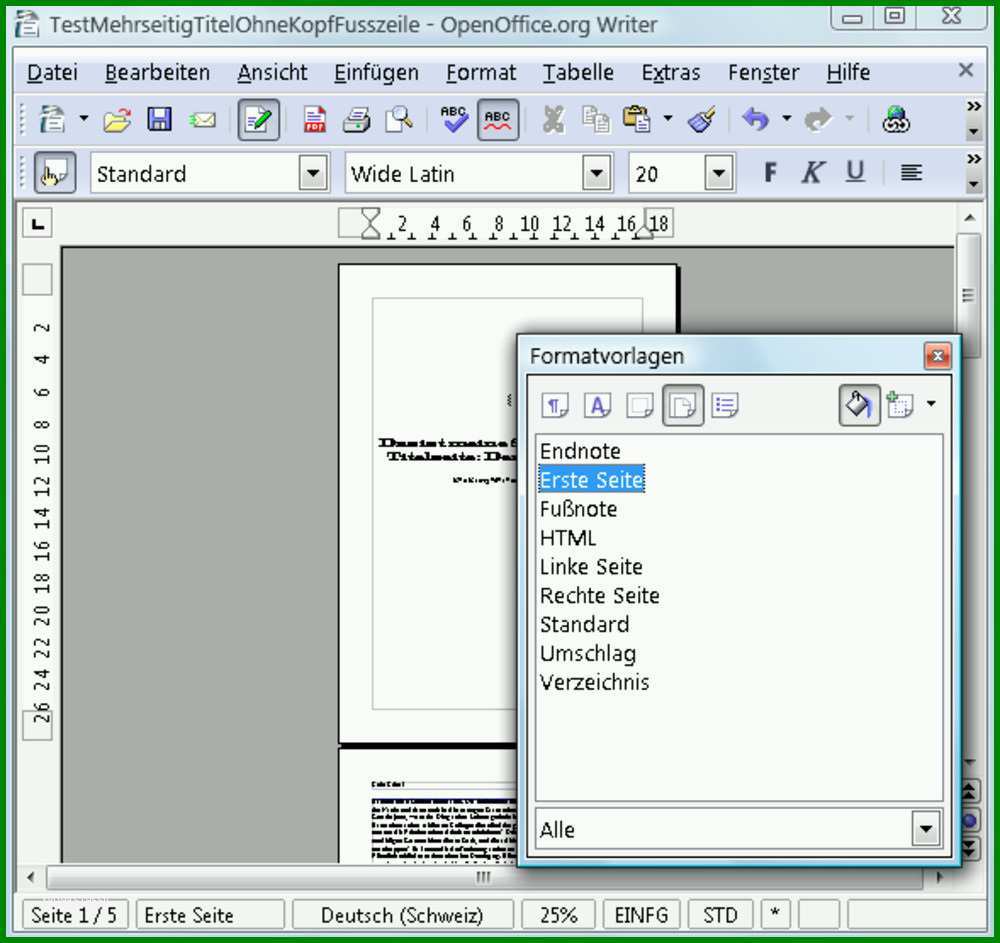
Task: Select Linke Seite page style
Action: [x=591, y=566]
